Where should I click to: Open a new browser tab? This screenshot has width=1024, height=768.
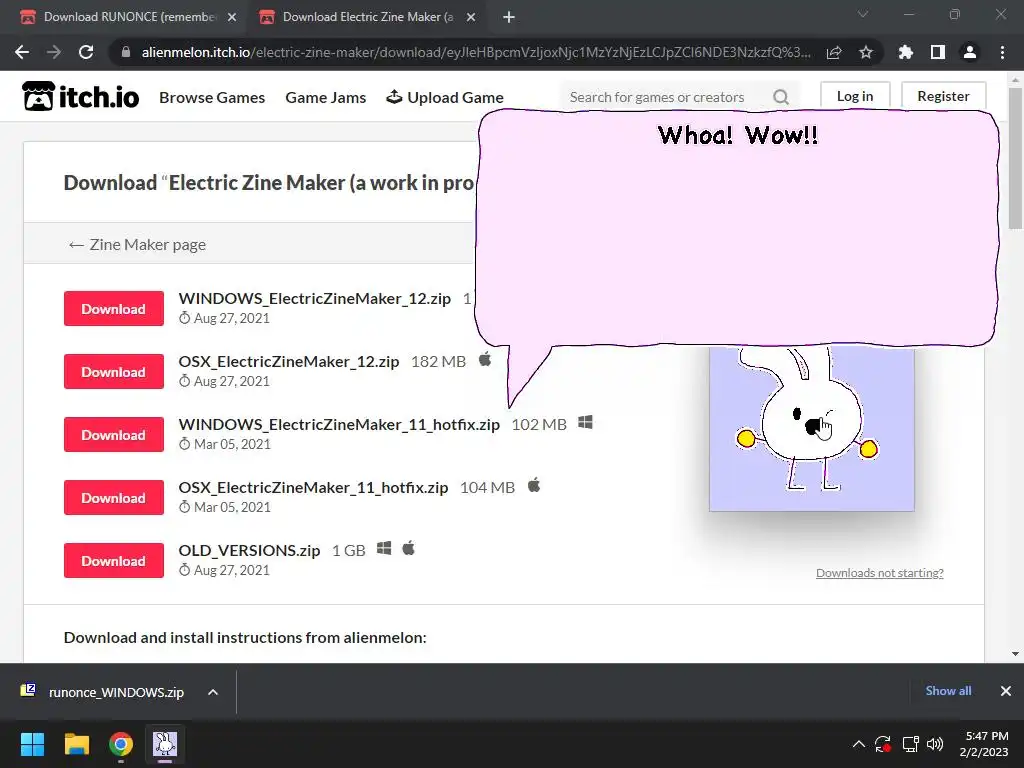coord(509,17)
